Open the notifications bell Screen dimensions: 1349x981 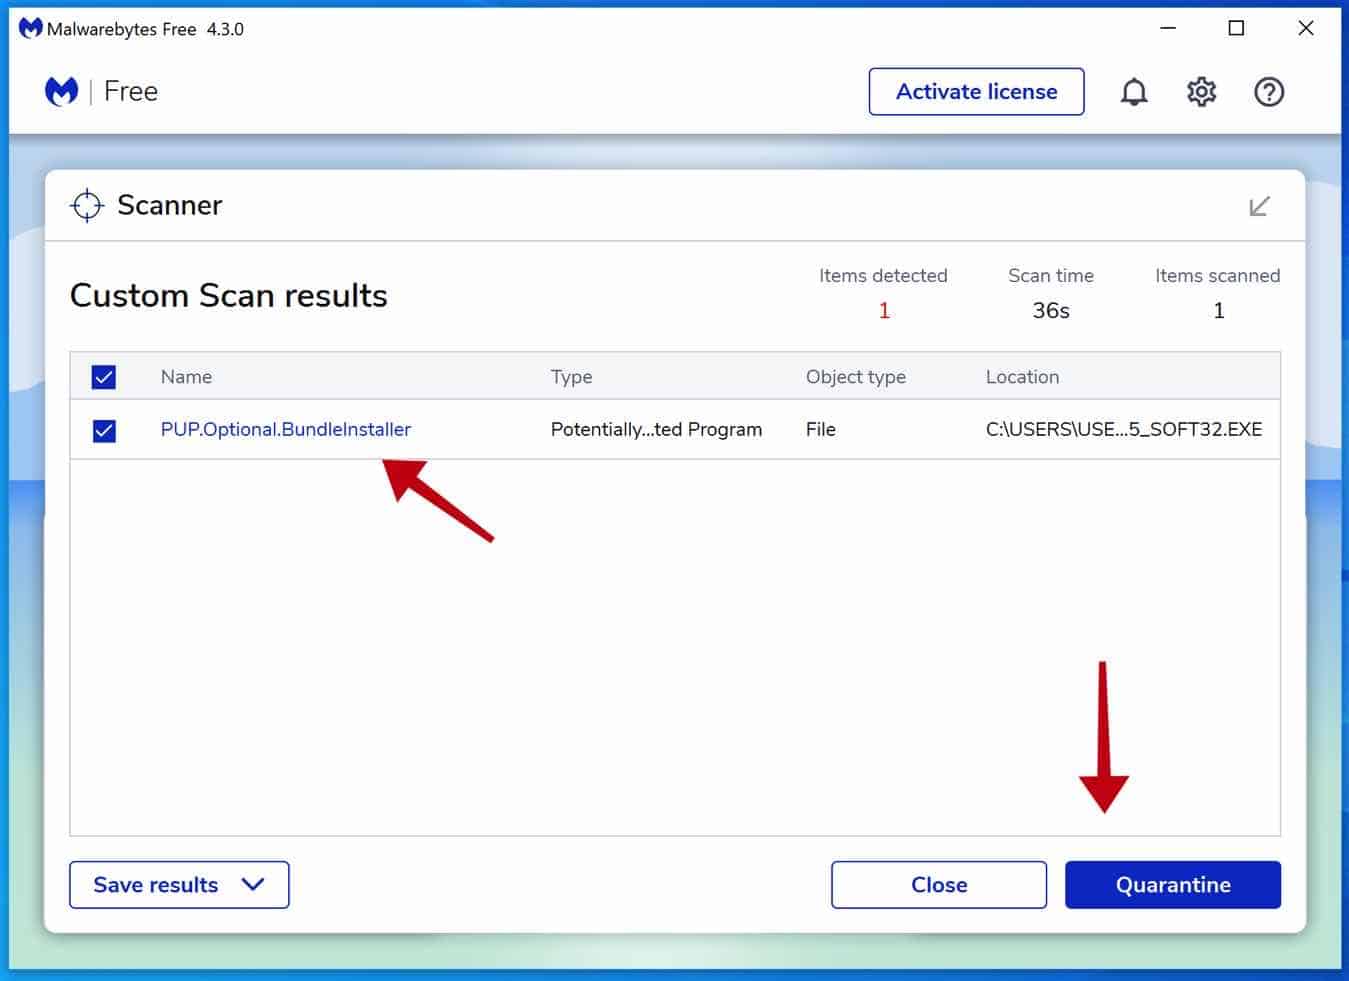1133,92
